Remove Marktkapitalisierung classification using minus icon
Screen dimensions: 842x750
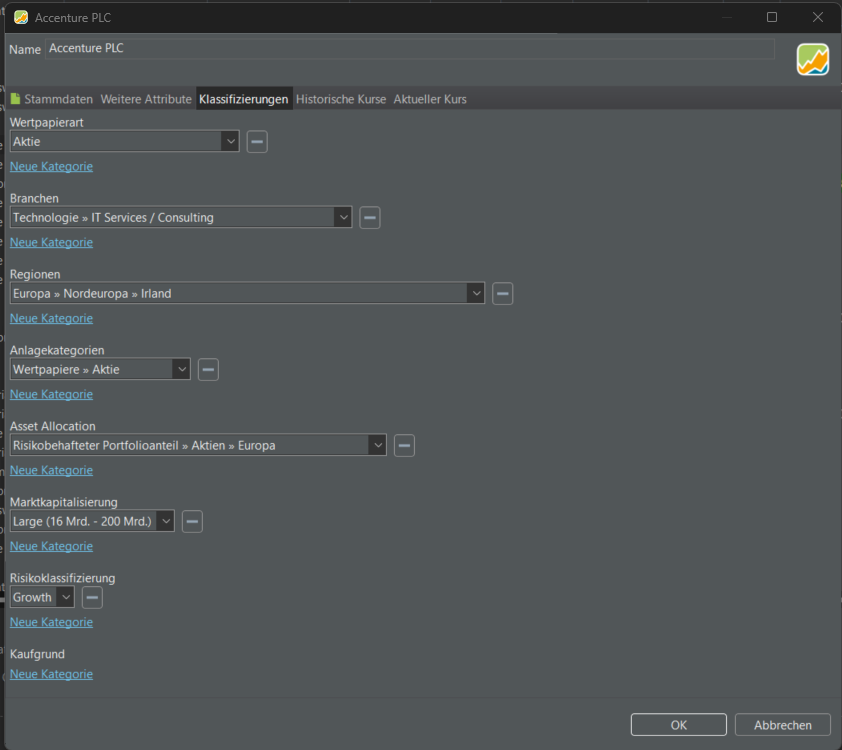tap(192, 522)
